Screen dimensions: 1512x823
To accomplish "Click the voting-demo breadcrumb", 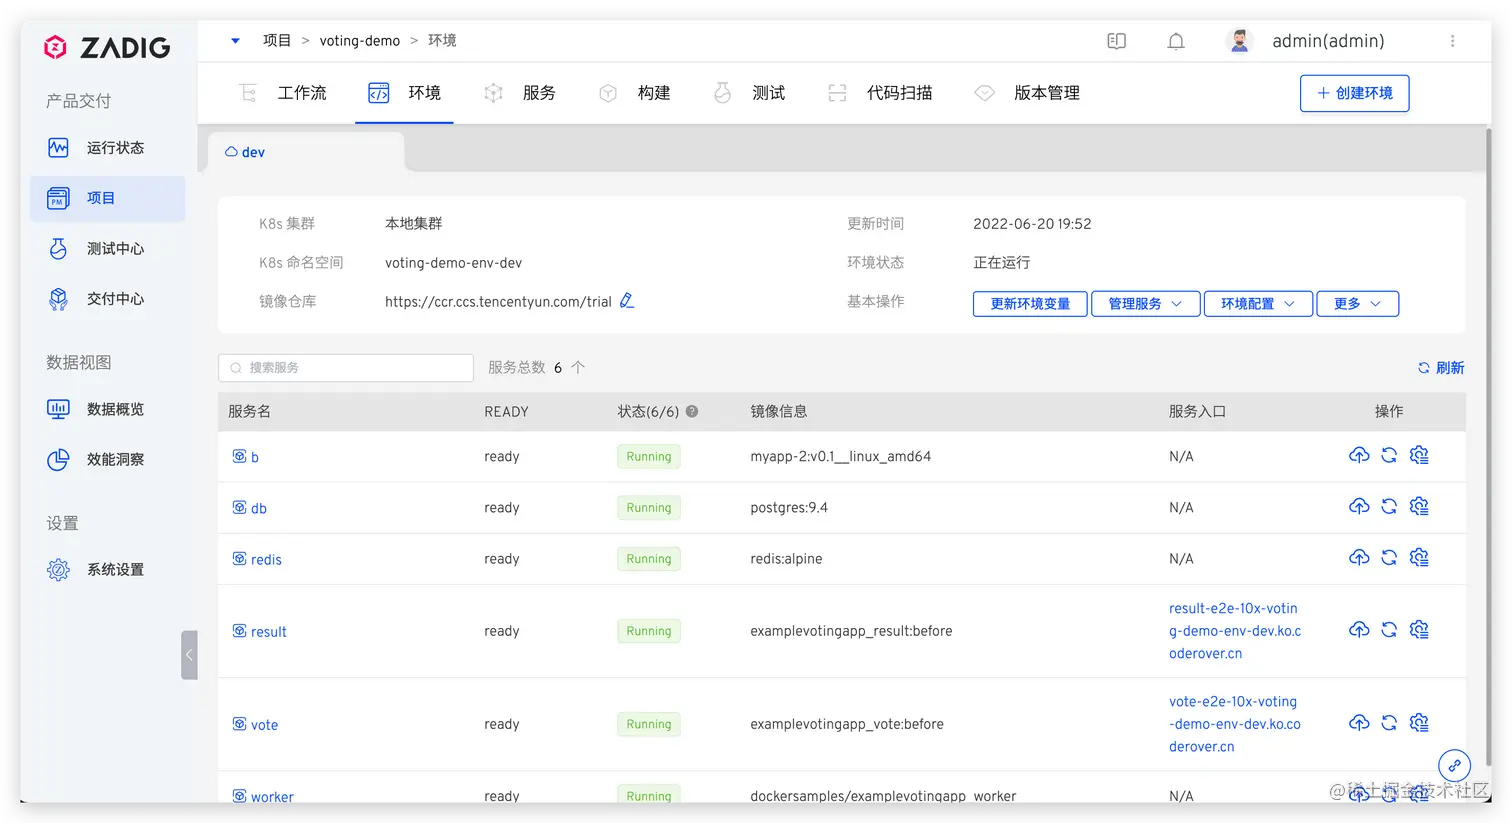I will [x=360, y=41].
